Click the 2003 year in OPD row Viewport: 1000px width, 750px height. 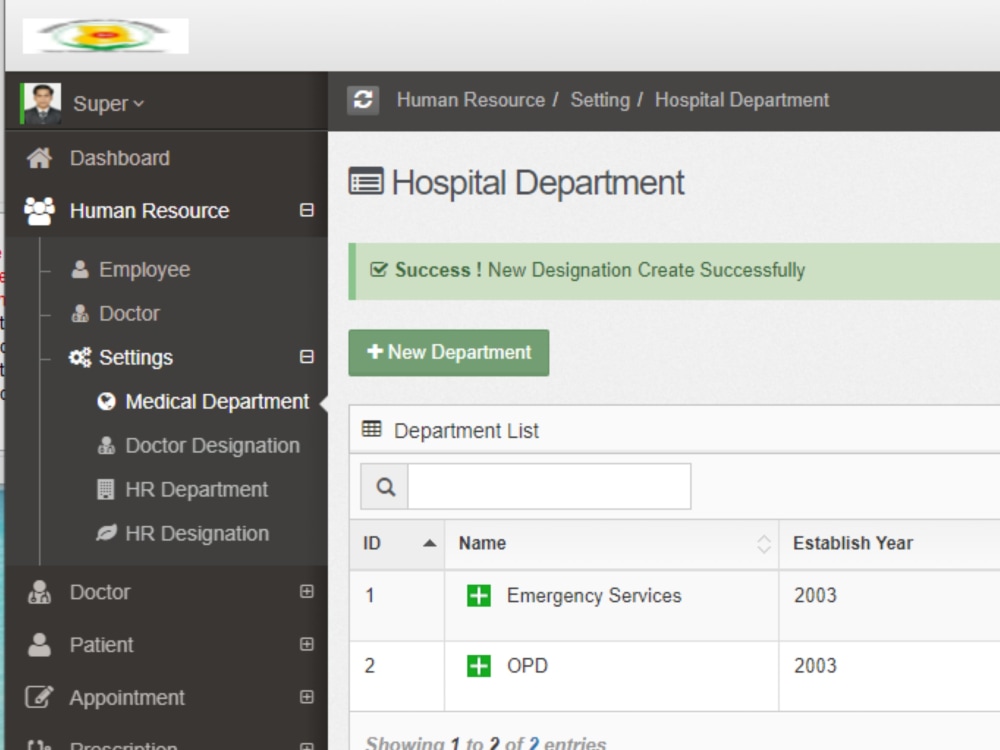[815, 666]
